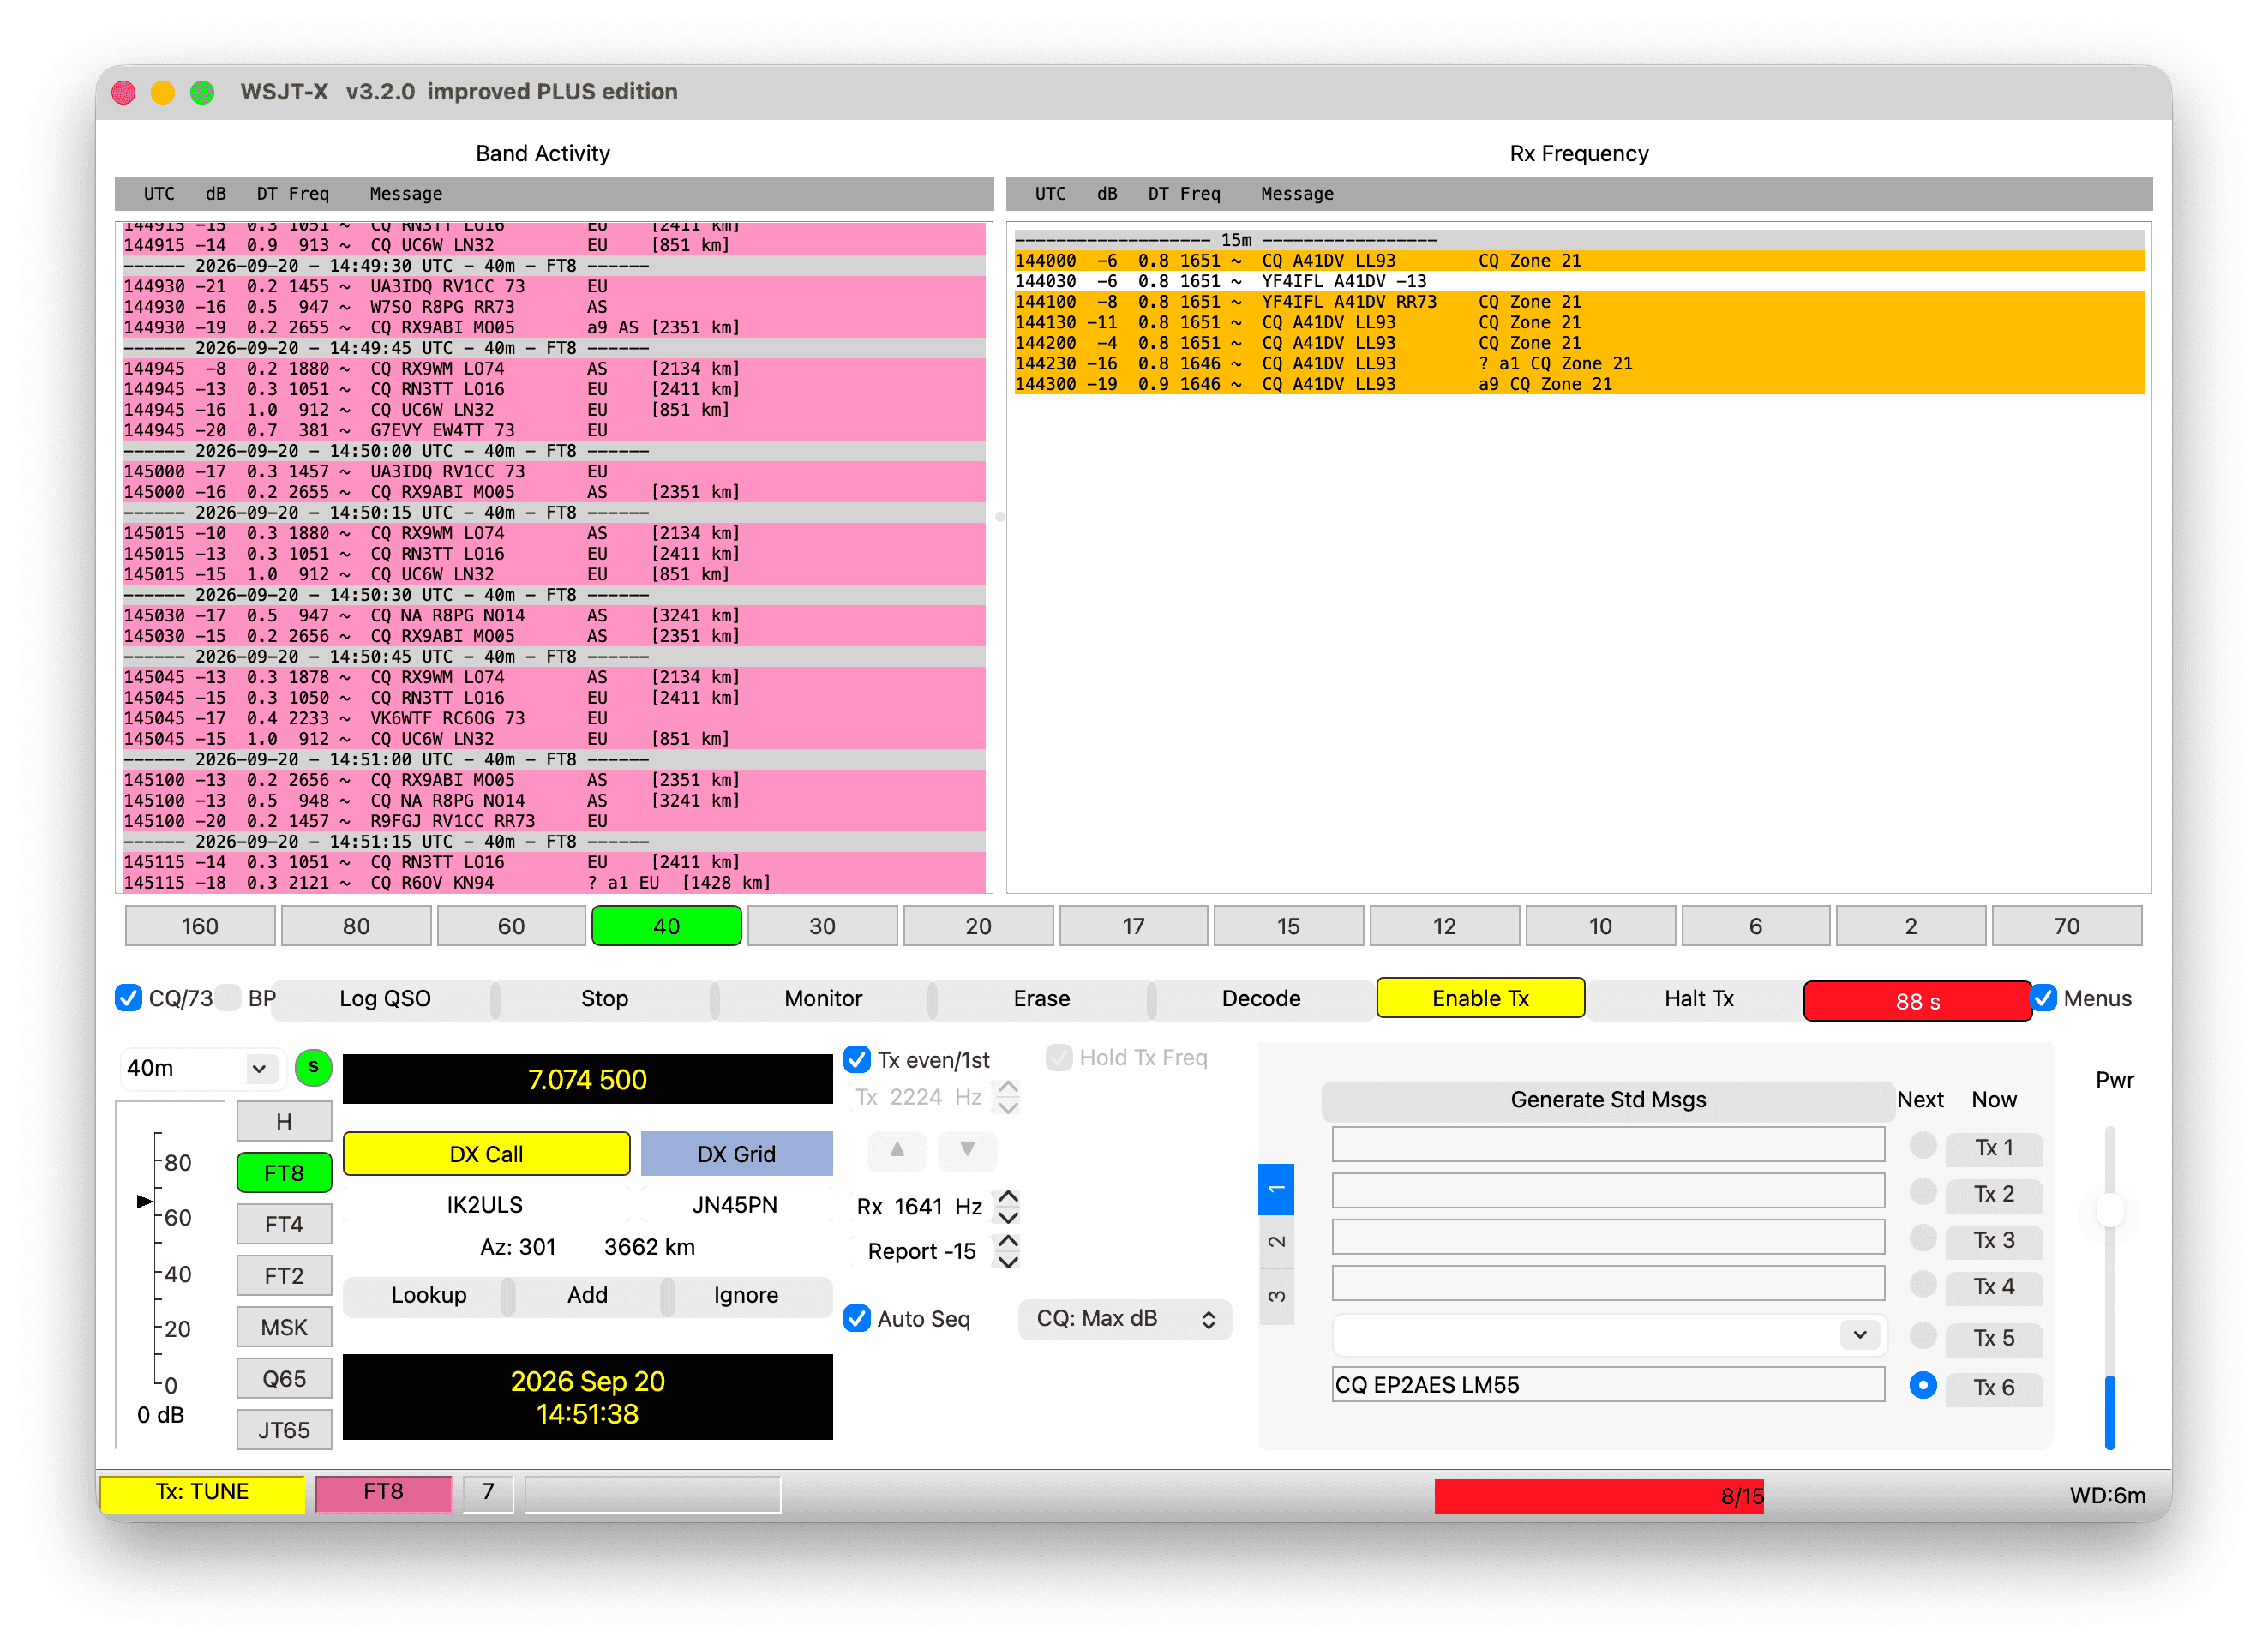Image resolution: width=2268 pixels, height=1649 pixels.
Task: Click the Pwr slider handle
Action: click(2109, 1211)
